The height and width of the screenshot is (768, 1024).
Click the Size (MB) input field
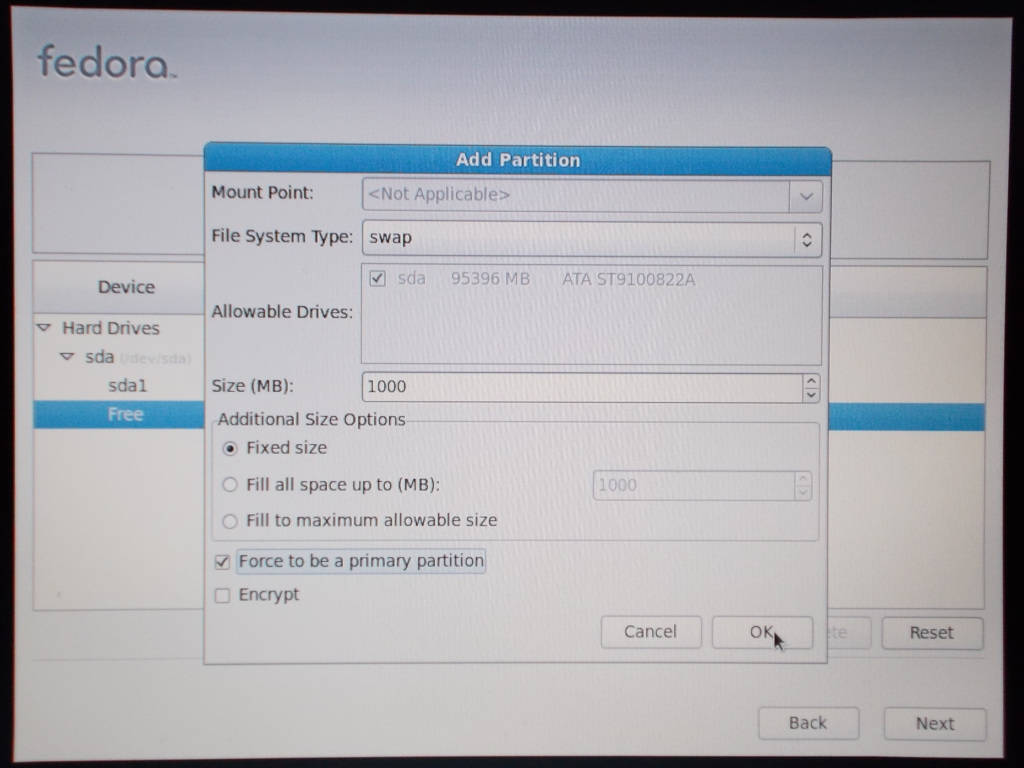click(580, 387)
